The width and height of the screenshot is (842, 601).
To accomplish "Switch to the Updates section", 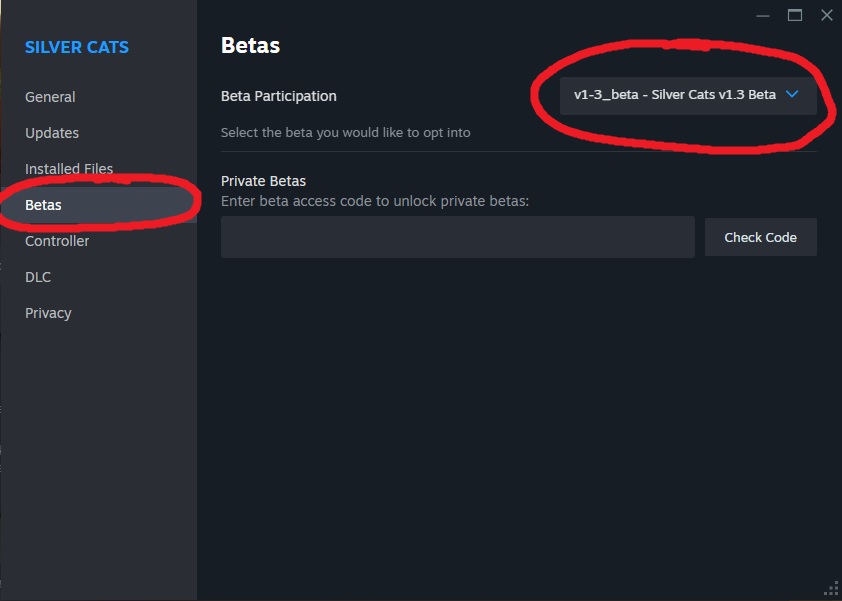I will point(52,133).
